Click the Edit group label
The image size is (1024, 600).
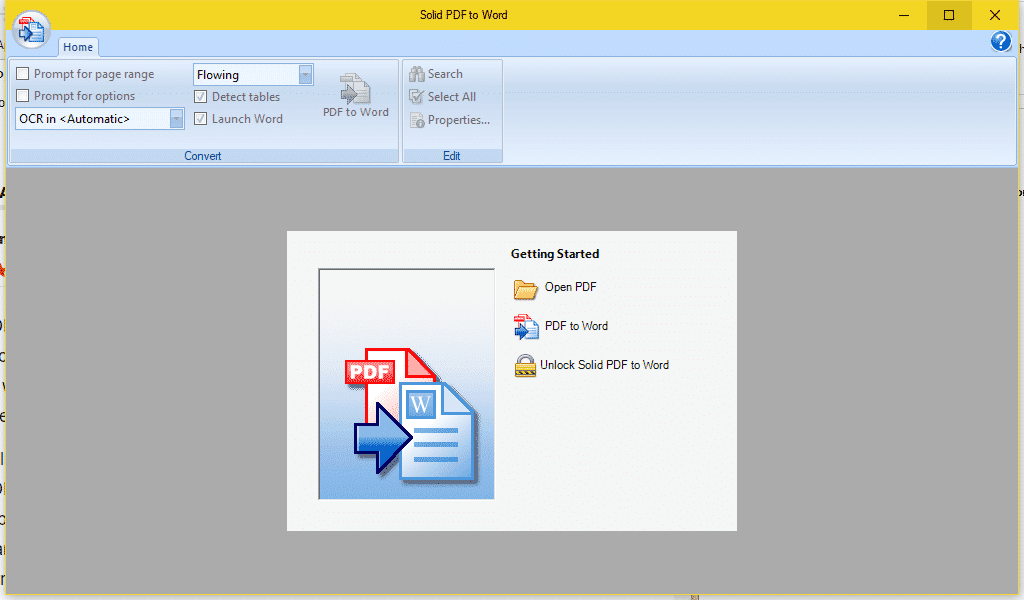tap(451, 156)
